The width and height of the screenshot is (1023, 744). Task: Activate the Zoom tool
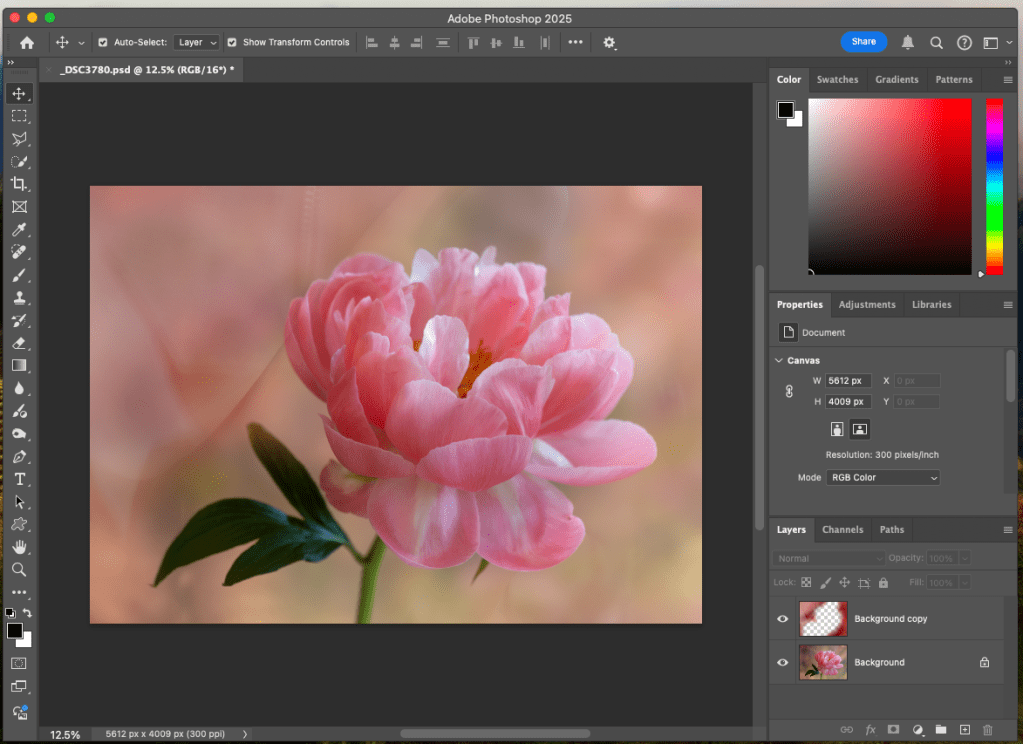19,569
